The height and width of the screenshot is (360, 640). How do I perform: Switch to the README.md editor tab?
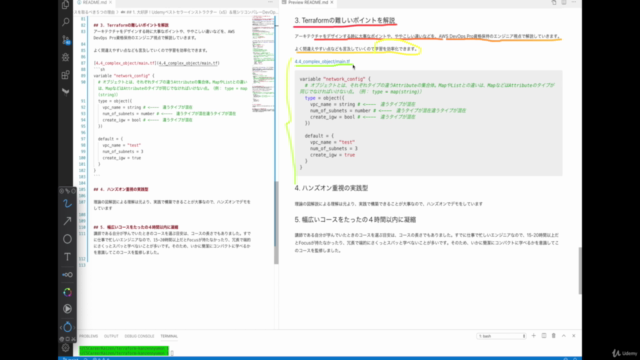pyautogui.click(x=94, y=2)
